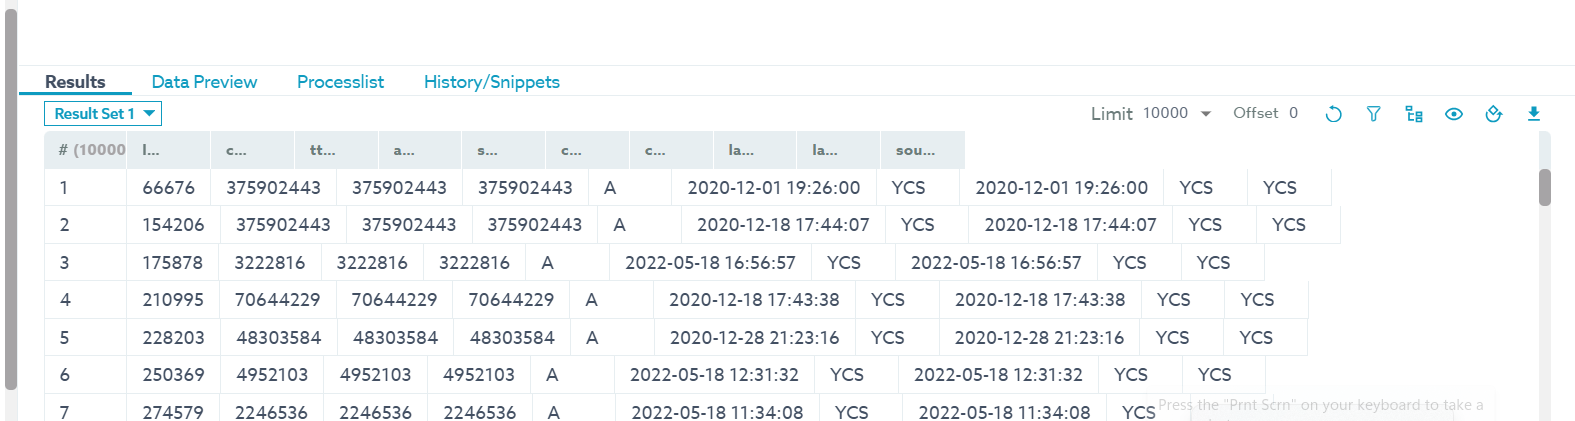Open the filter funnel icon
Screen dimensions: 1575x421
(x=1373, y=114)
